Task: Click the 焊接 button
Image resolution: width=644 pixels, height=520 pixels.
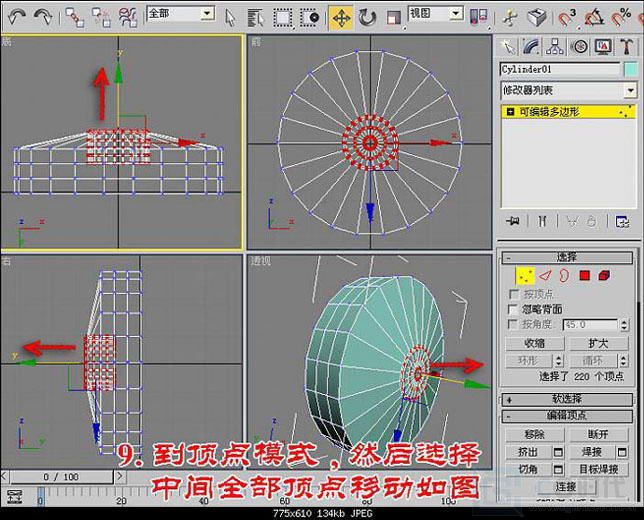Action: [x=592, y=452]
